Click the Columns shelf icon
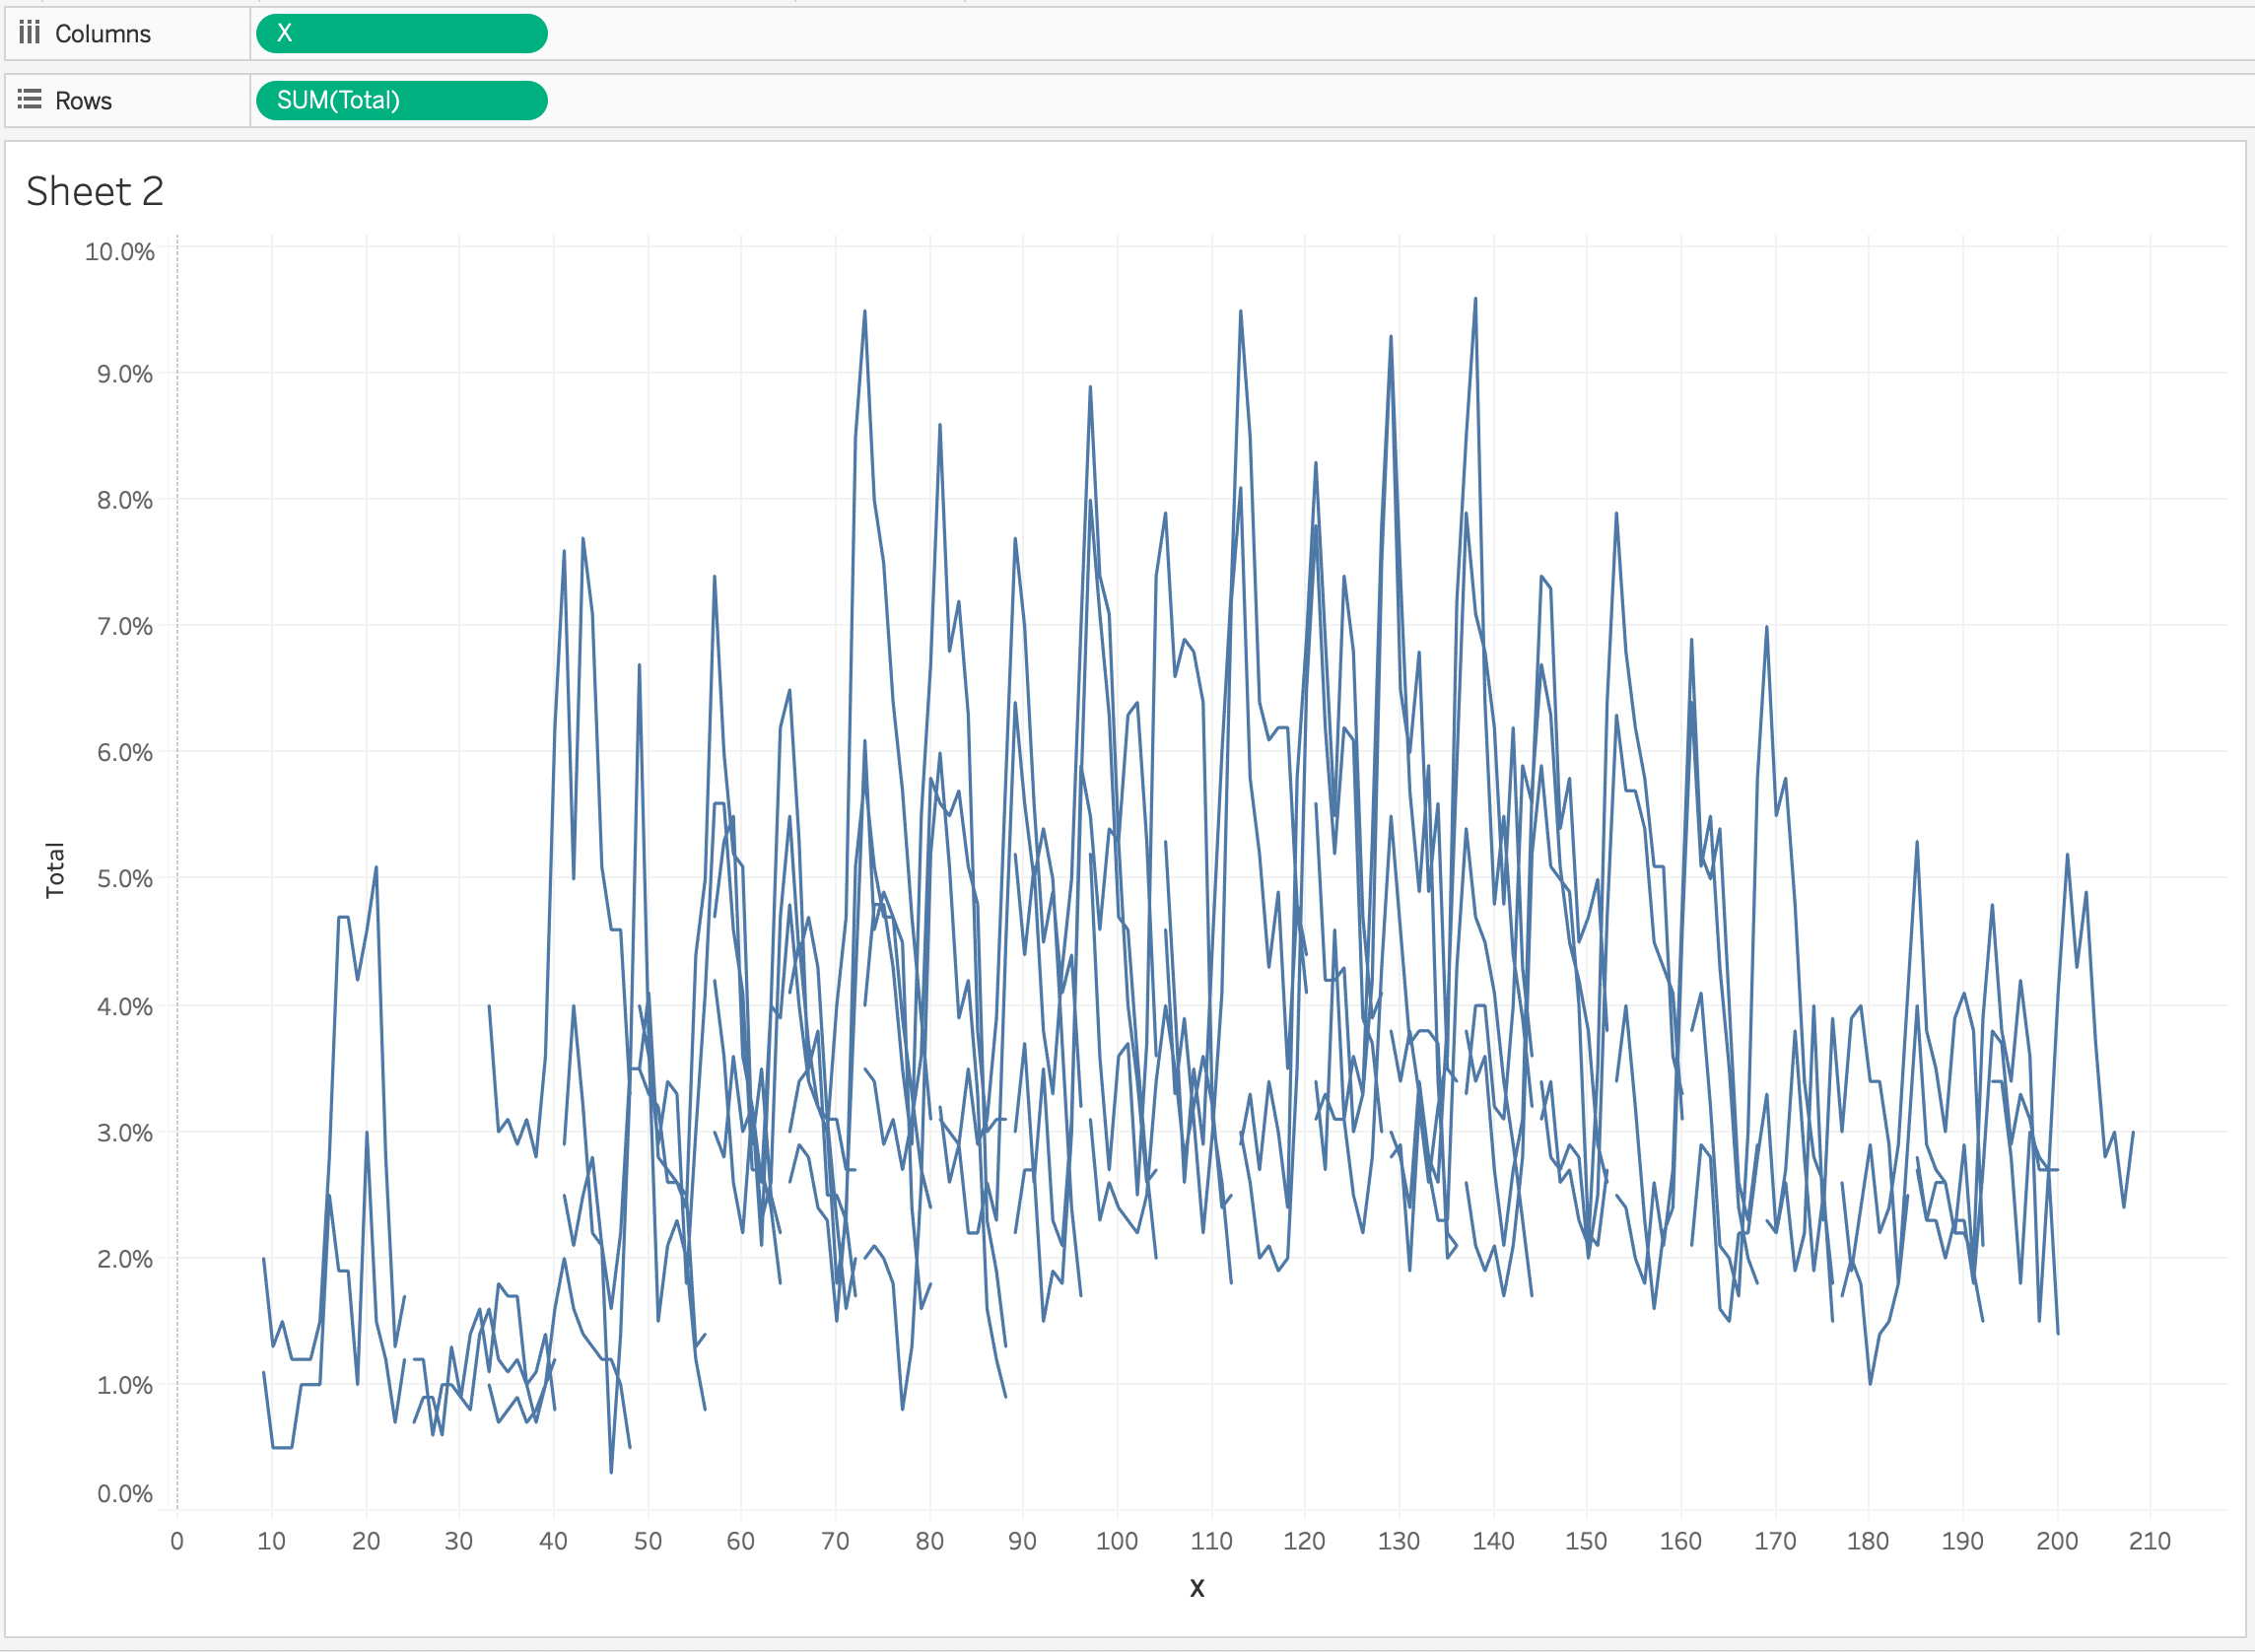This screenshot has width=2255, height=1652. point(30,33)
